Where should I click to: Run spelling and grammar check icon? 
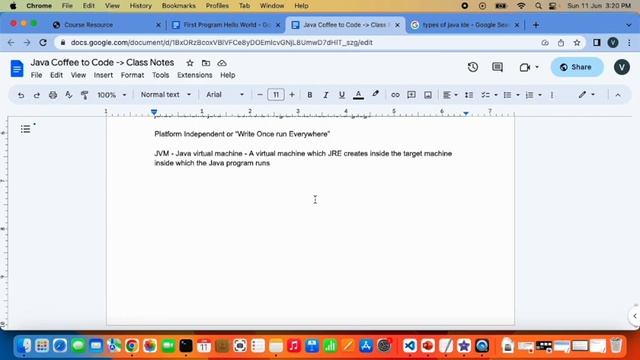[69, 95]
